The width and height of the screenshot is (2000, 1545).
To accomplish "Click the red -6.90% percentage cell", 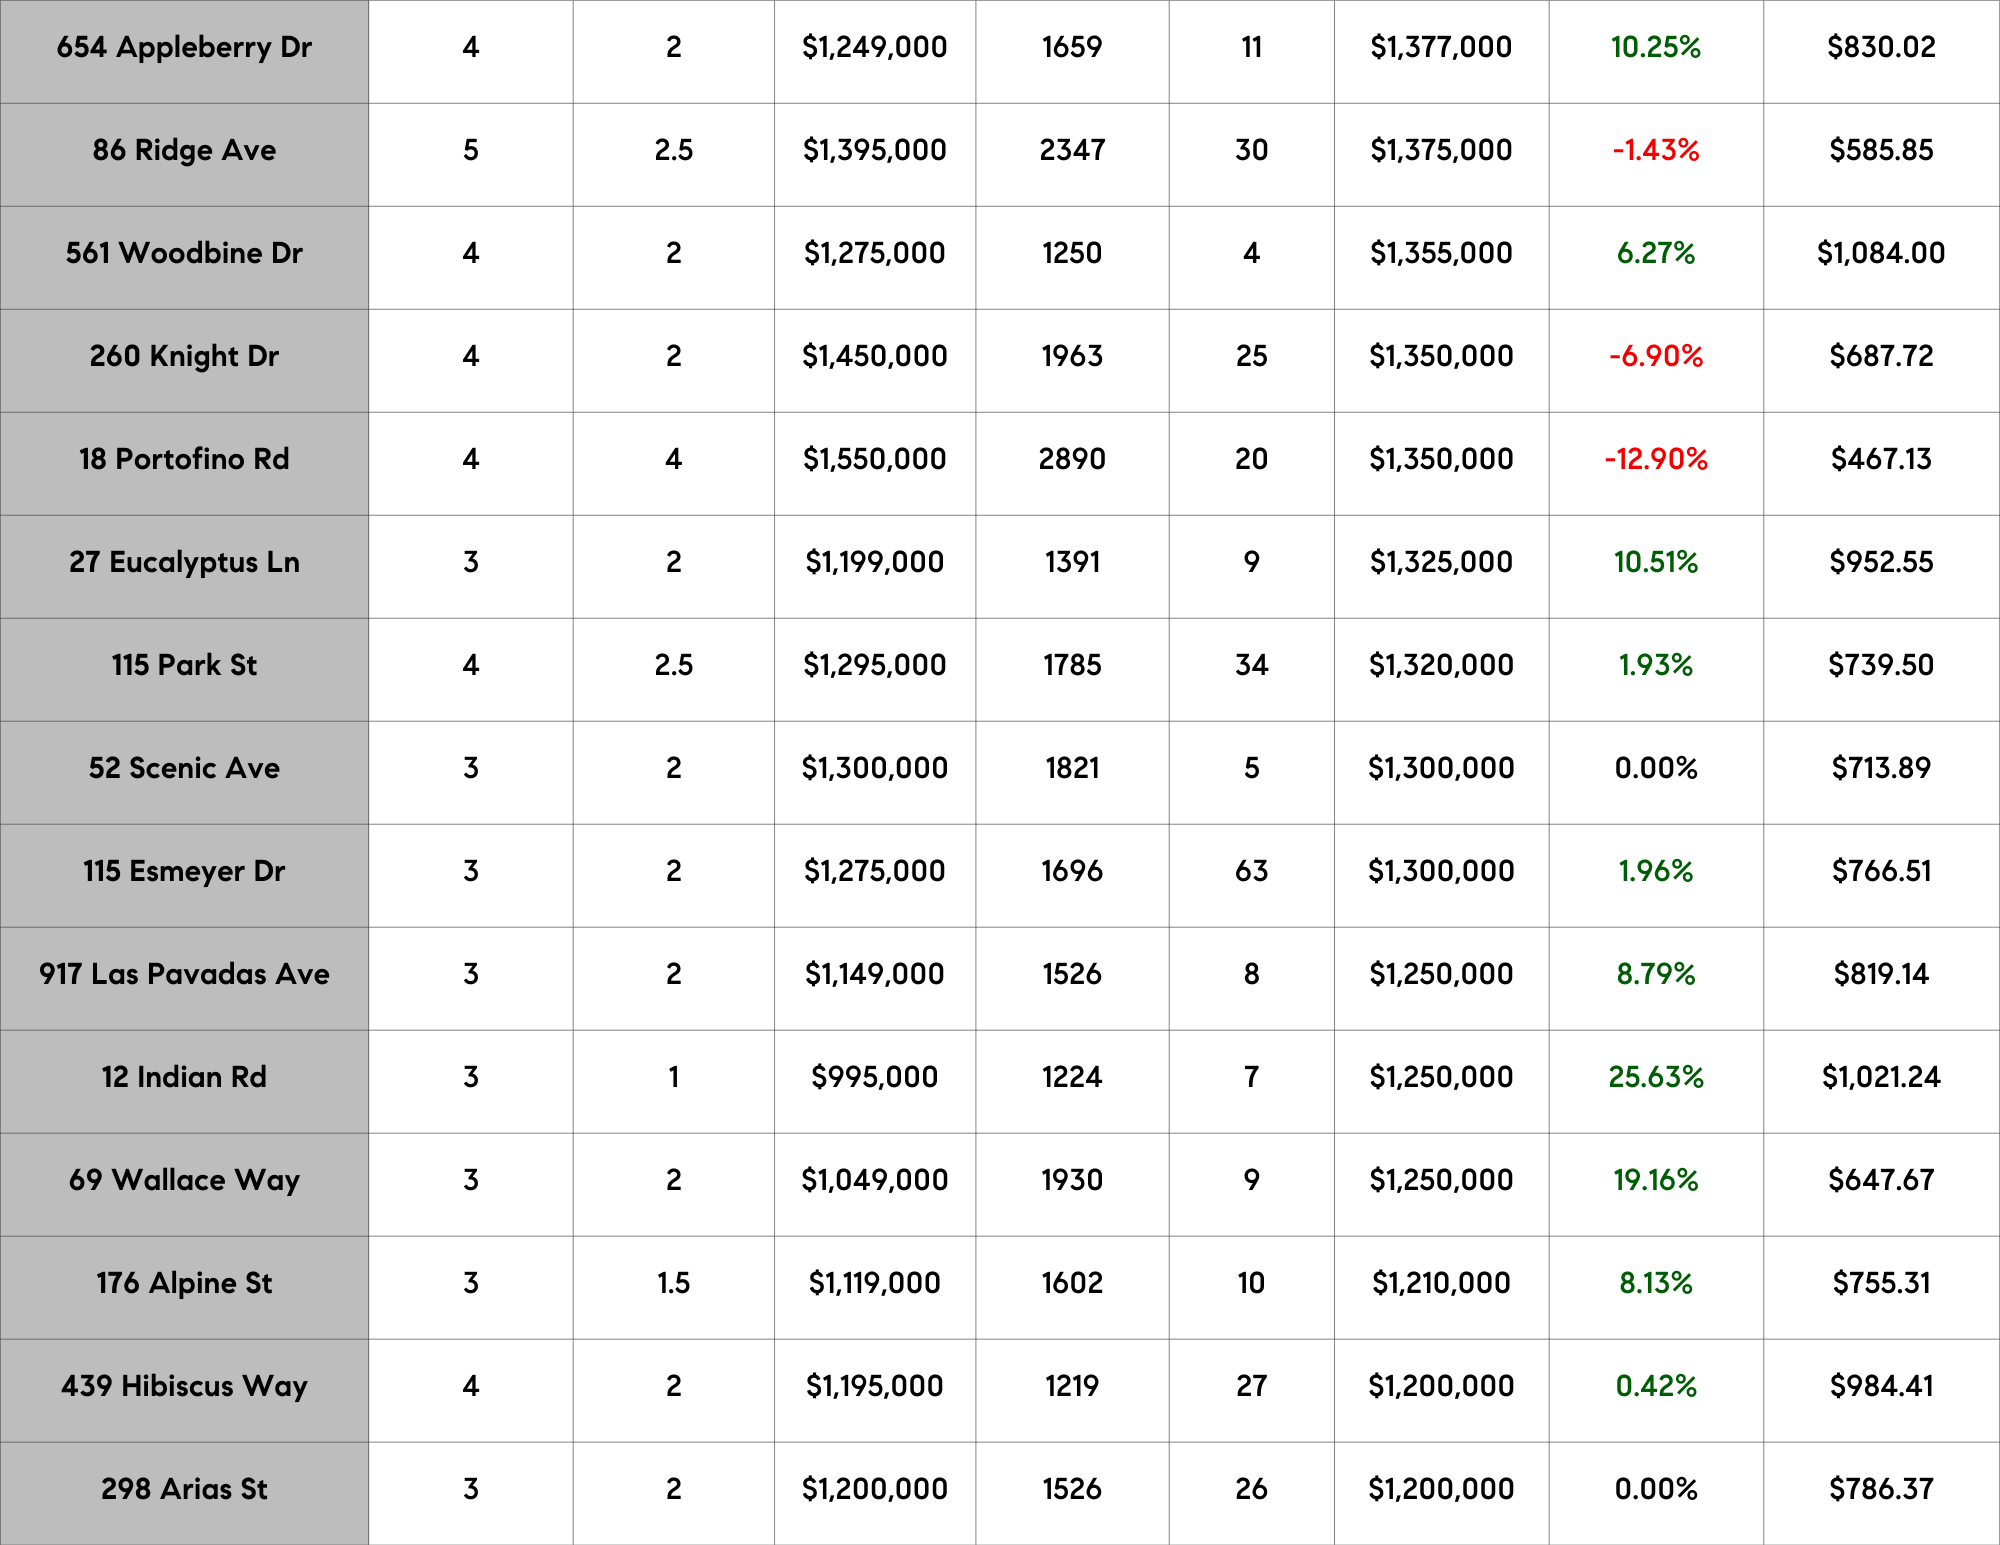I will coord(1655,356).
